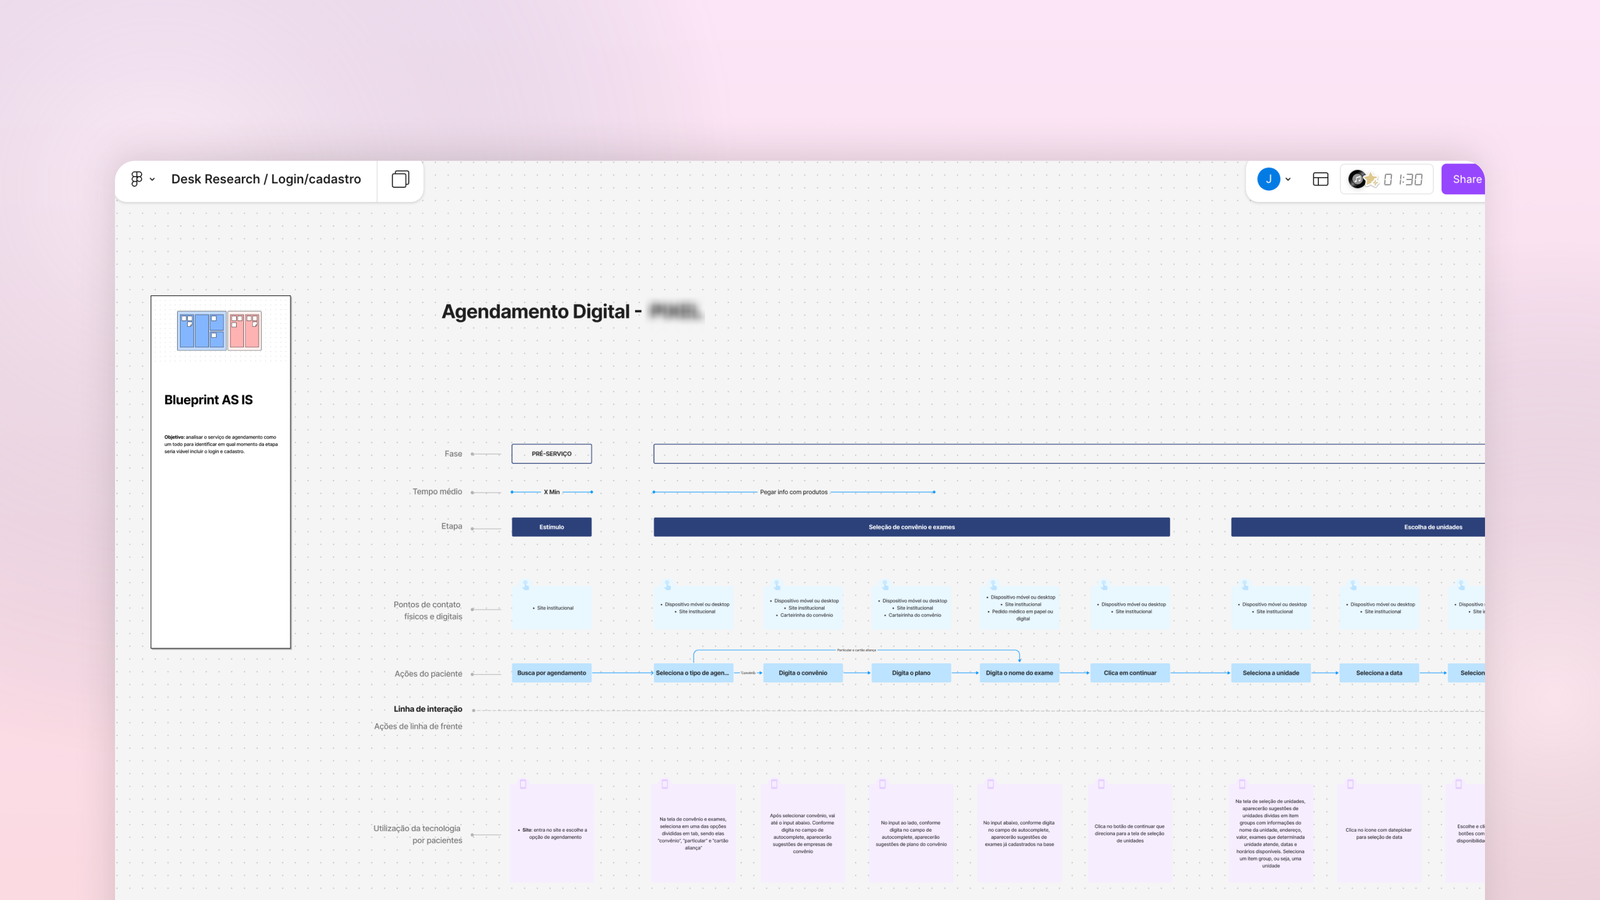
Task: Click the move-to-pages icon beside the file name
Action: point(400,179)
